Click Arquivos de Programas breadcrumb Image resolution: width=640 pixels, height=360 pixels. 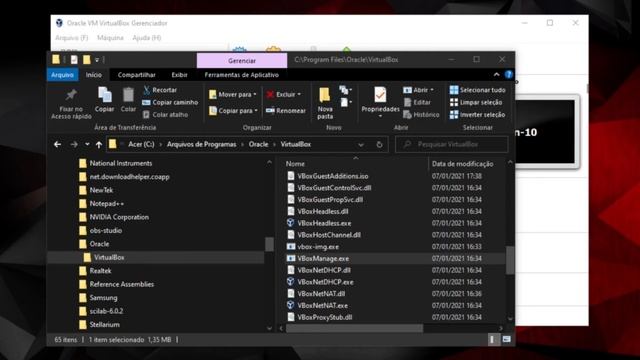[202, 144]
